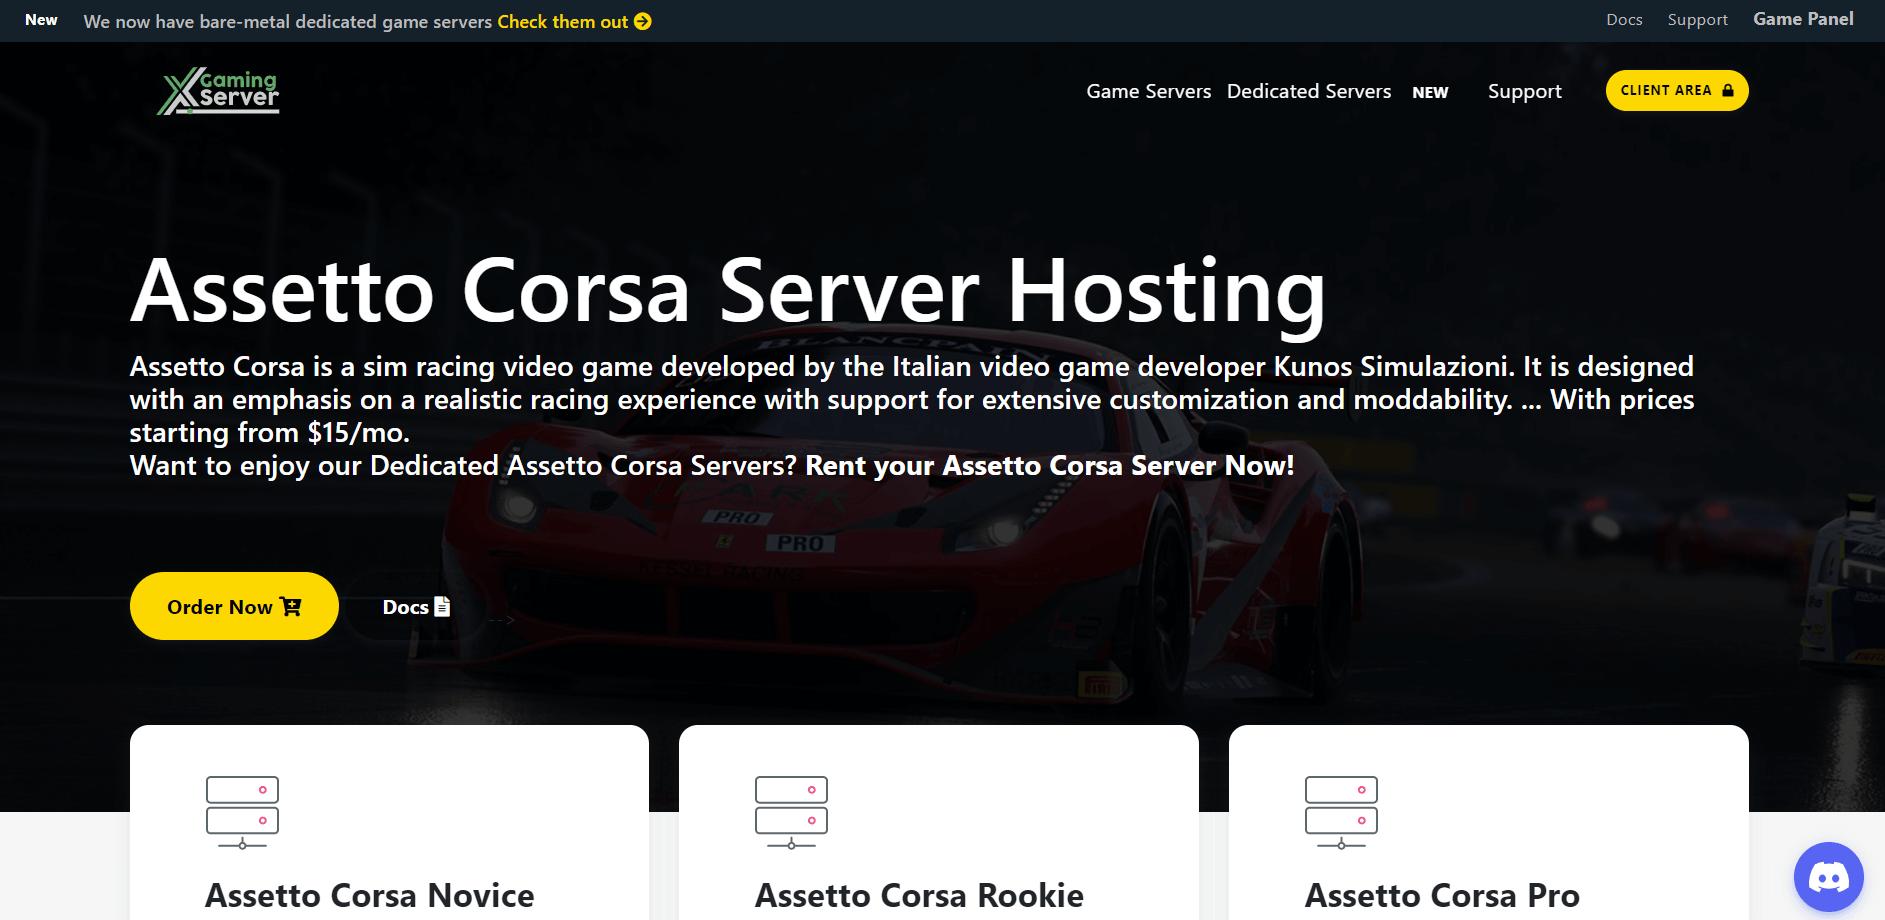Screen dimensions: 1885x920
Task: Click the lock icon in Client Area
Action: coord(1727,90)
